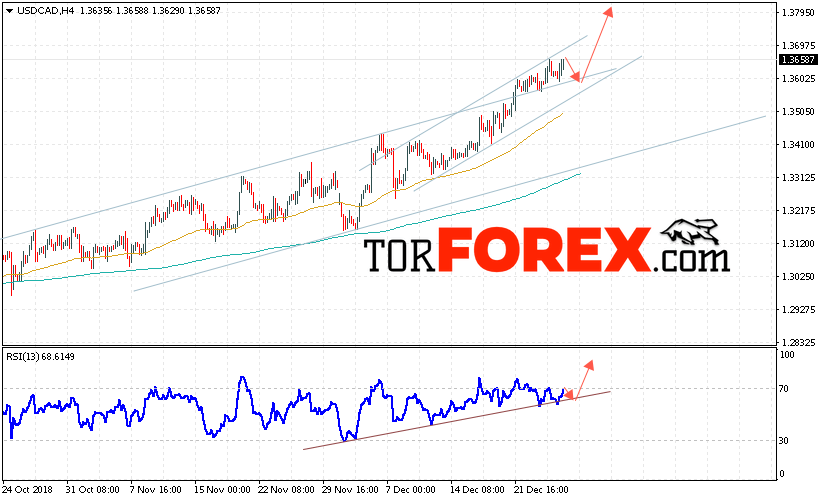
Task: Select the current price label 1.36587
Action: click(x=798, y=60)
